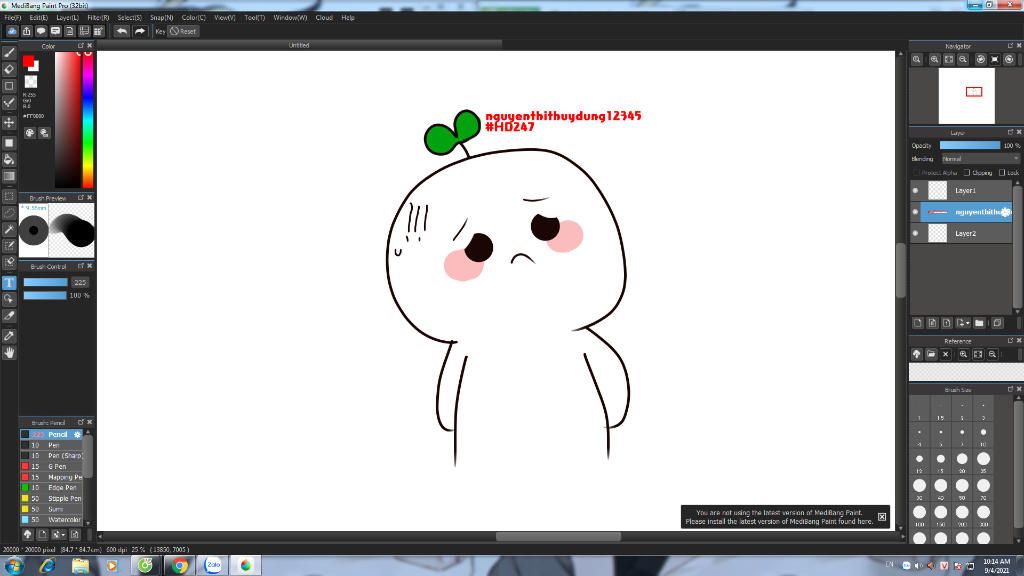Click the foreground red color swatch
The image size is (1024, 576).
[28, 61]
